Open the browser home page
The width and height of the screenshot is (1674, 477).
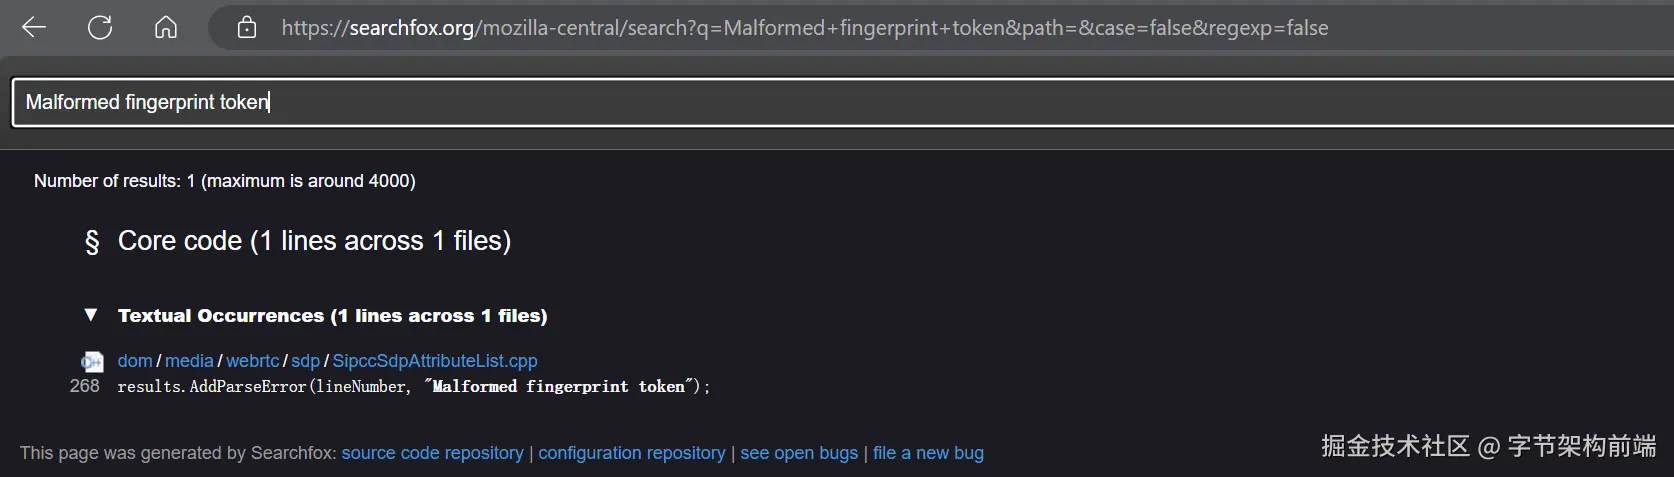(166, 28)
